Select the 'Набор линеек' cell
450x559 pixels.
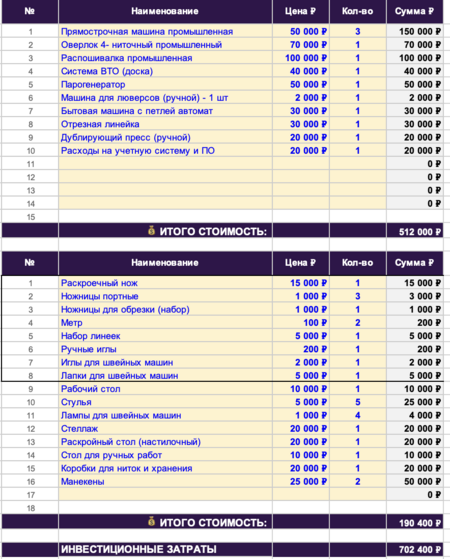[165, 335]
